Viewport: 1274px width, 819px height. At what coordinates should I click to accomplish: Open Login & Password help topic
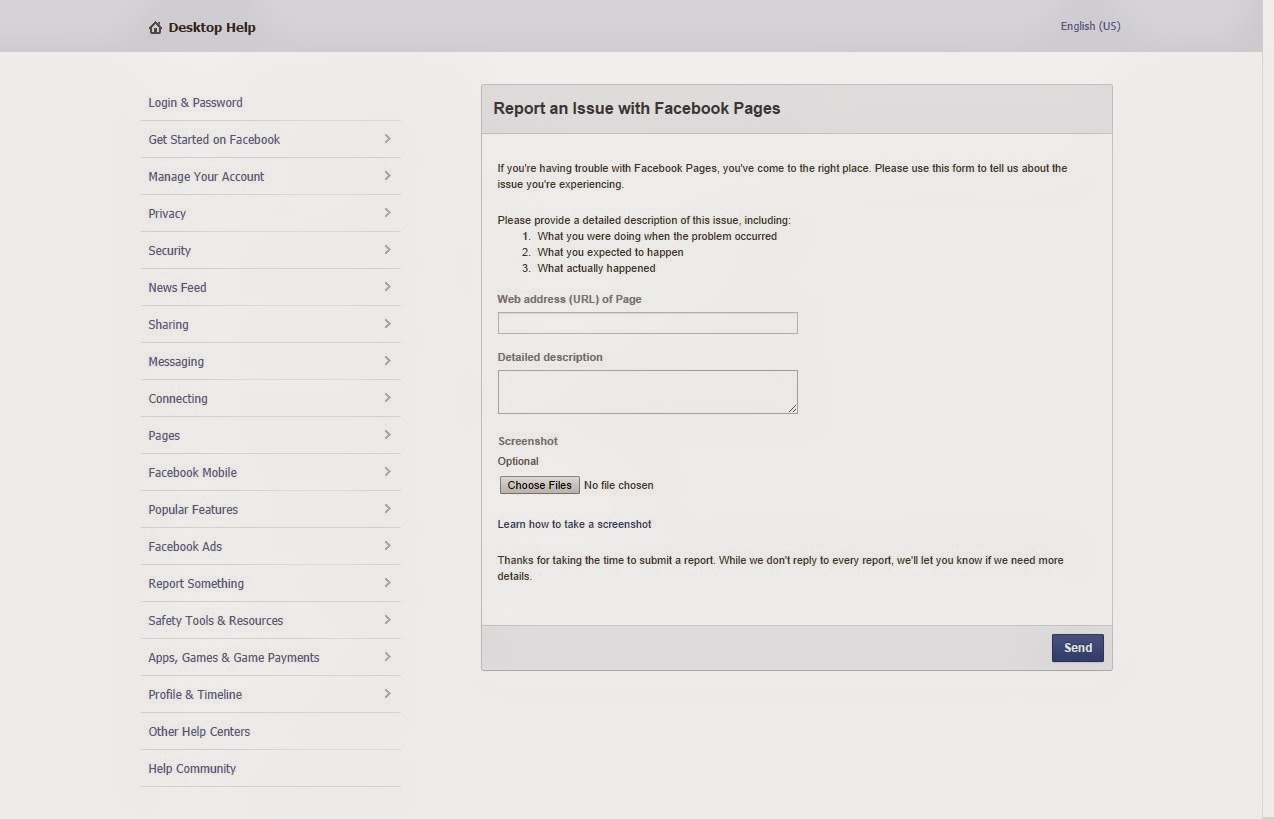pos(195,103)
